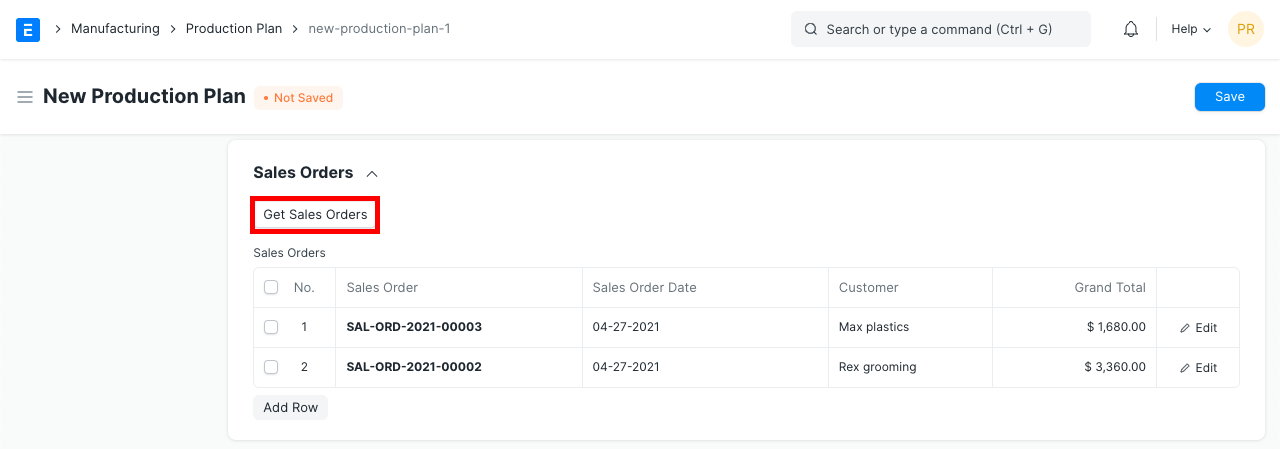Click pencil edit icon for row 2
This screenshot has width=1280, height=449.
(x=1186, y=368)
